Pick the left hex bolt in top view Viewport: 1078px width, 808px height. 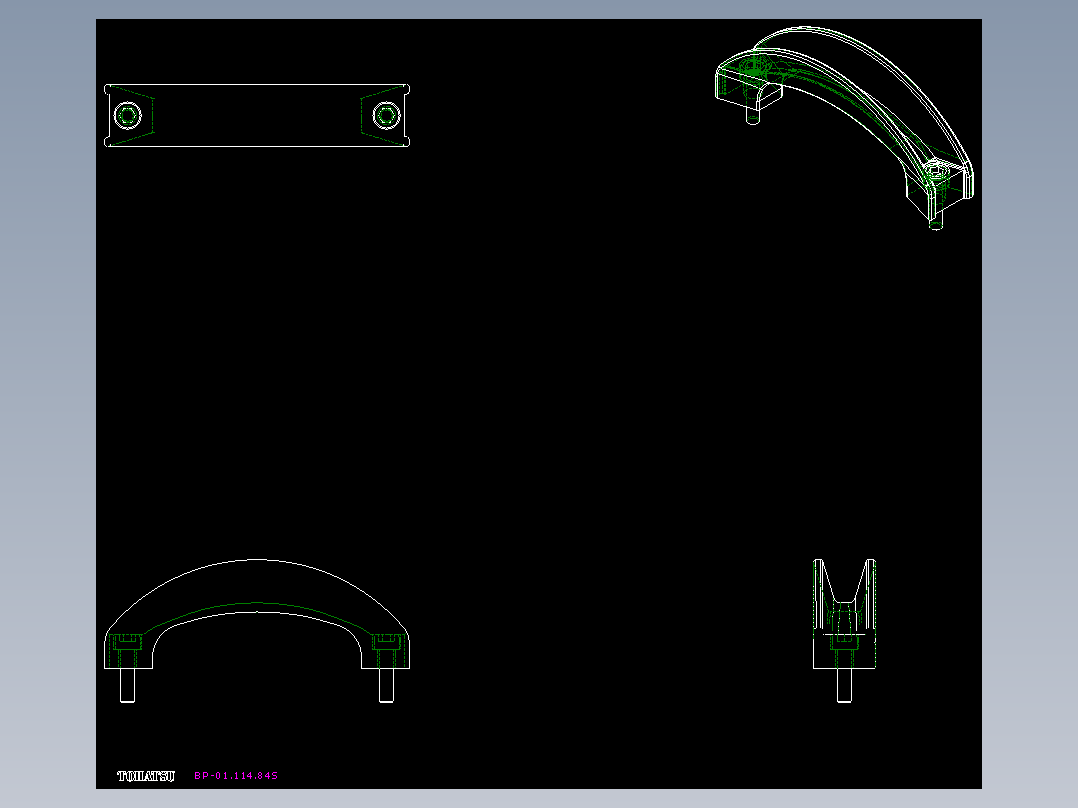click(x=128, y=116)
